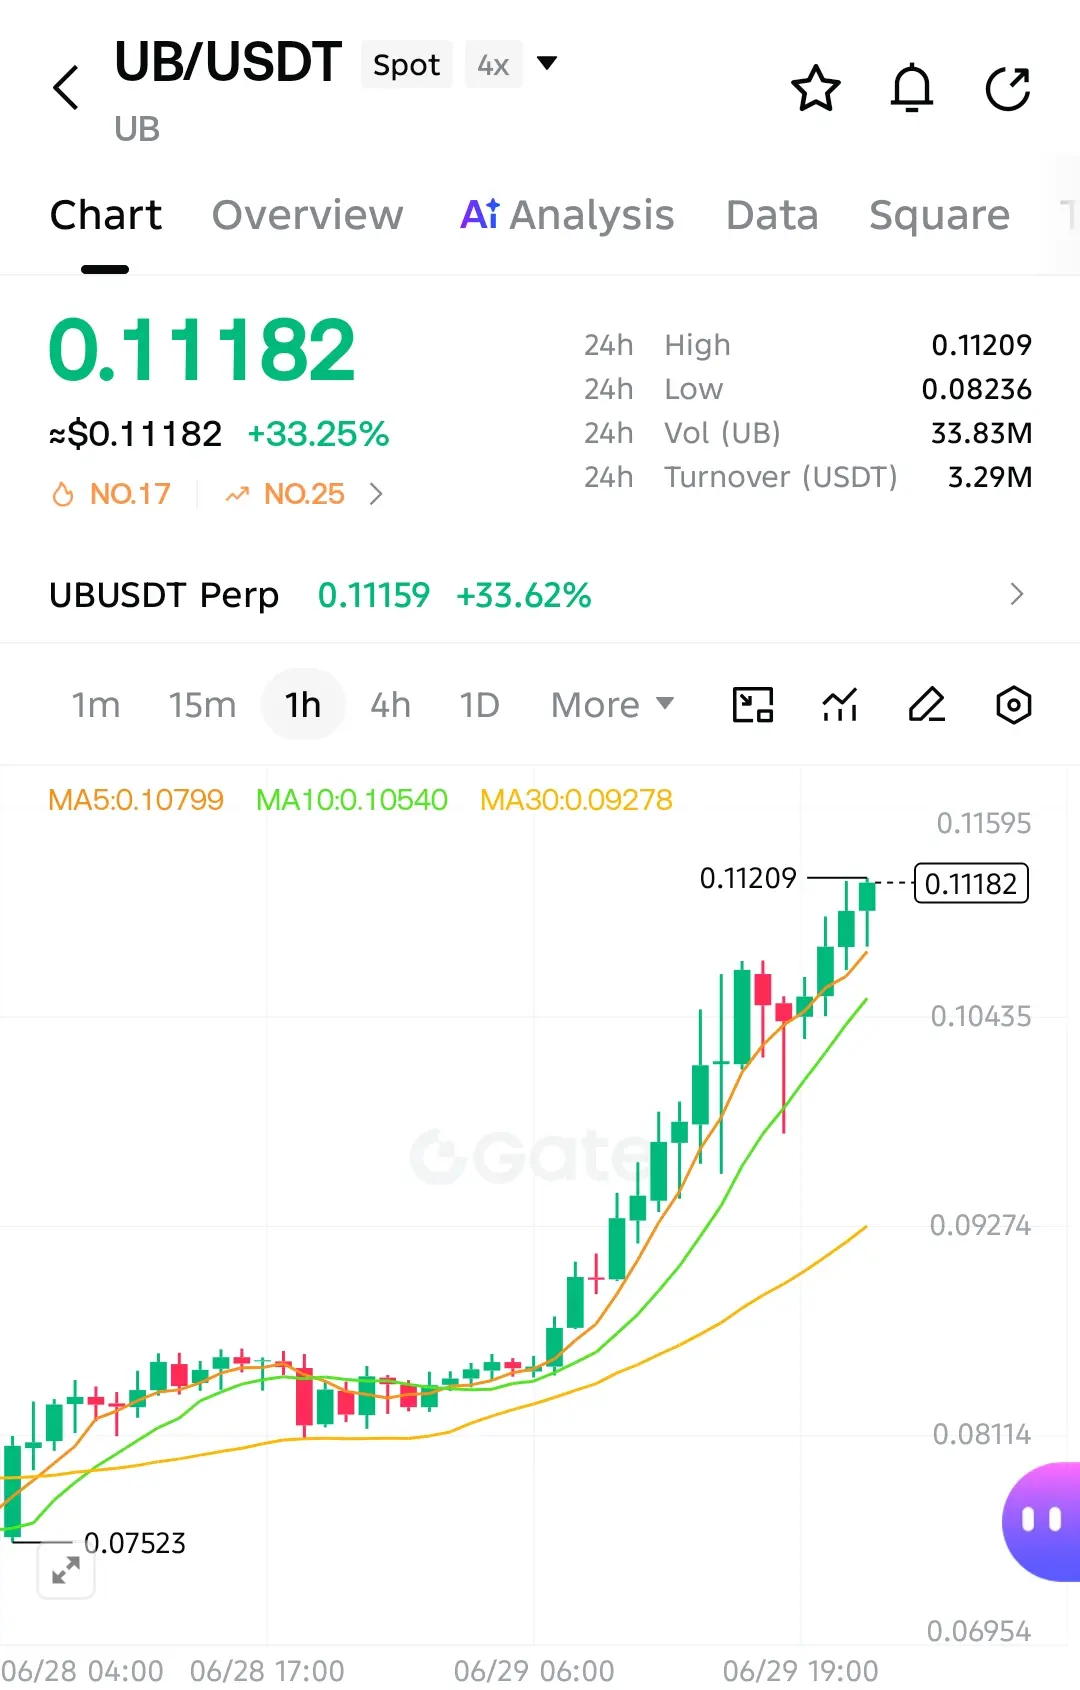Screen dimensions: 1080x1690
Task: Tap the chart low label 0.07523
Action: click(135, 1543)
